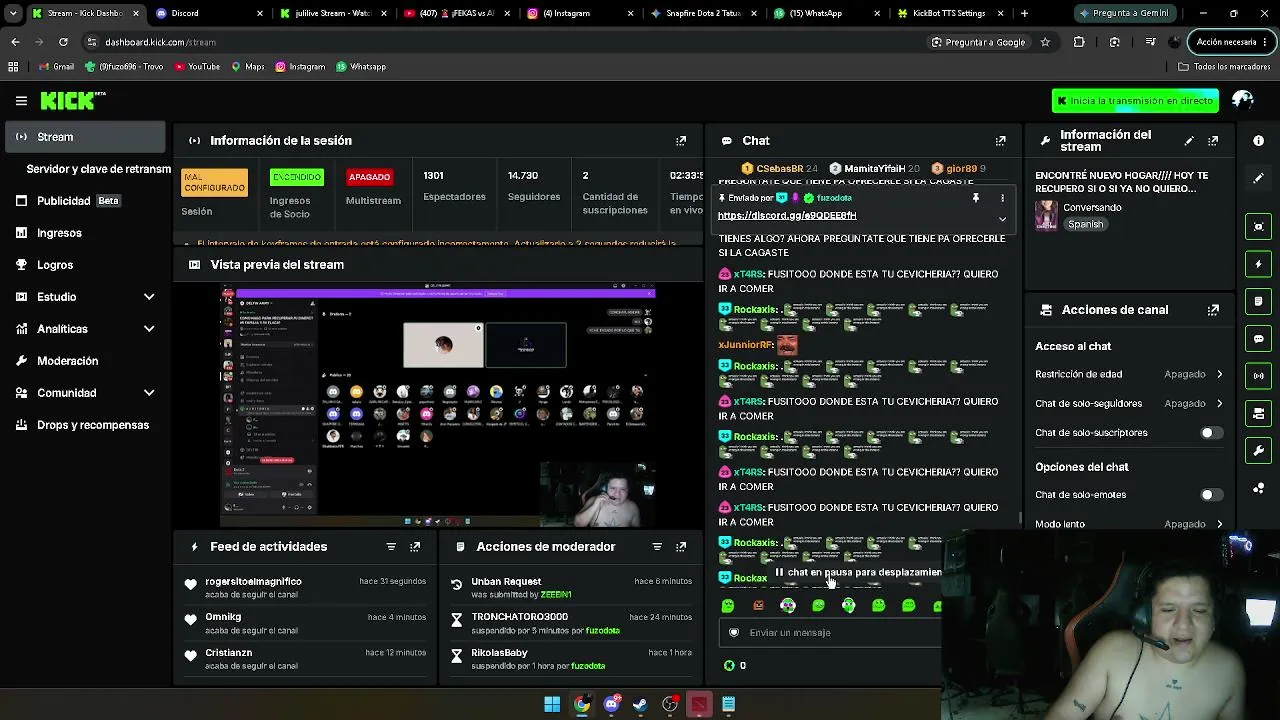Open filter for Acciones de moderador
1280x720 pixels.
(x=657, y=547)
